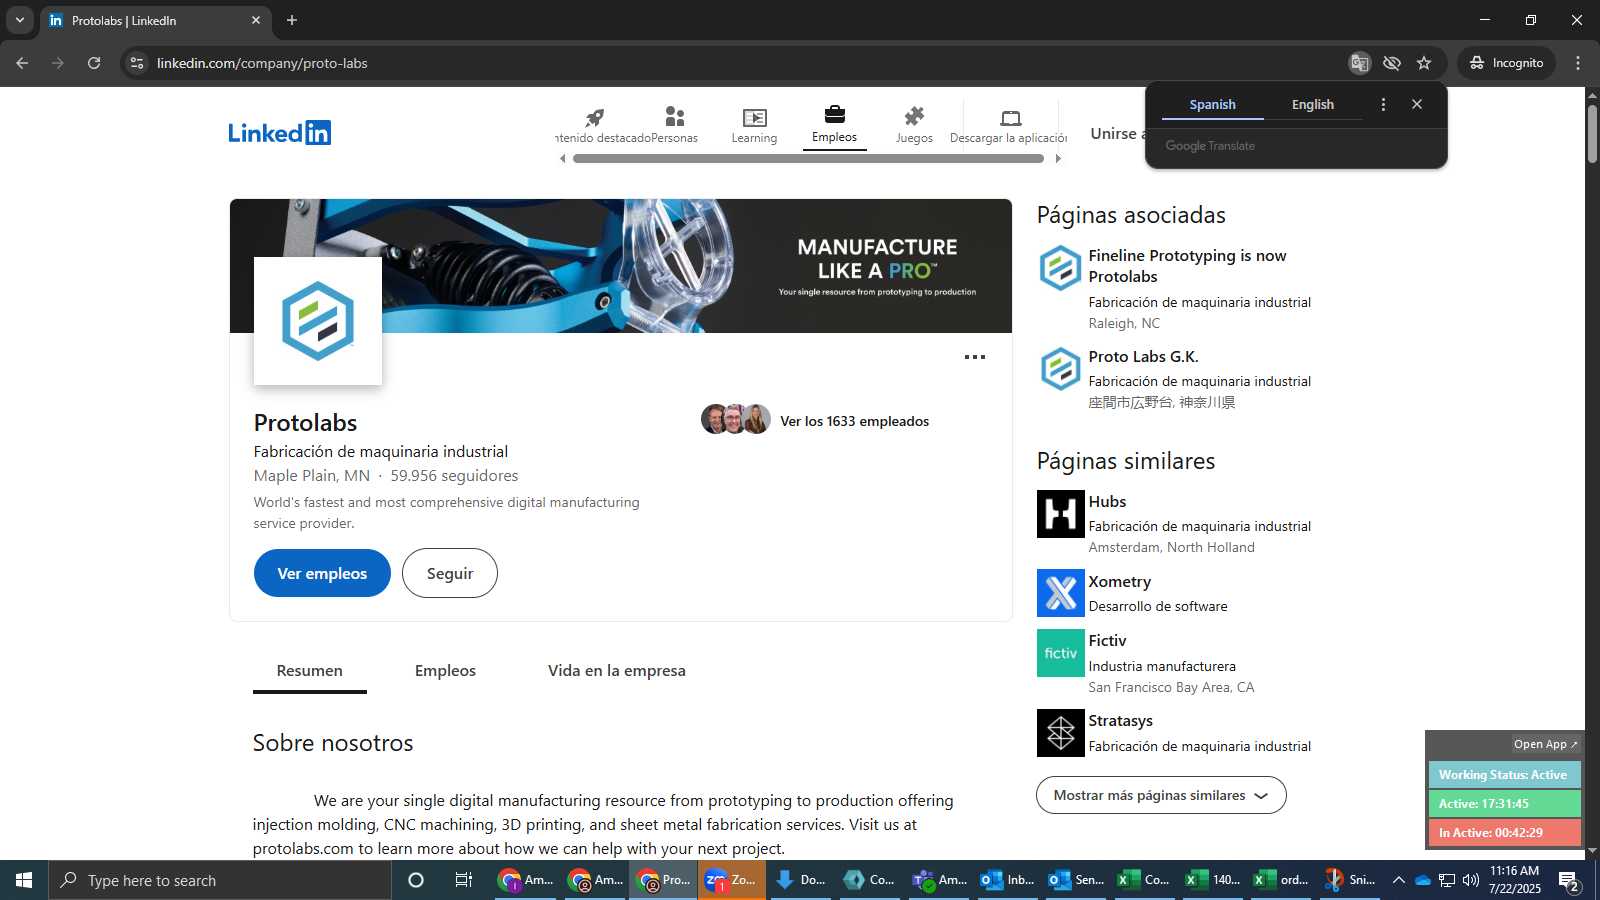
Task: Click the Seguir button
Action: [x=450, y=573]
